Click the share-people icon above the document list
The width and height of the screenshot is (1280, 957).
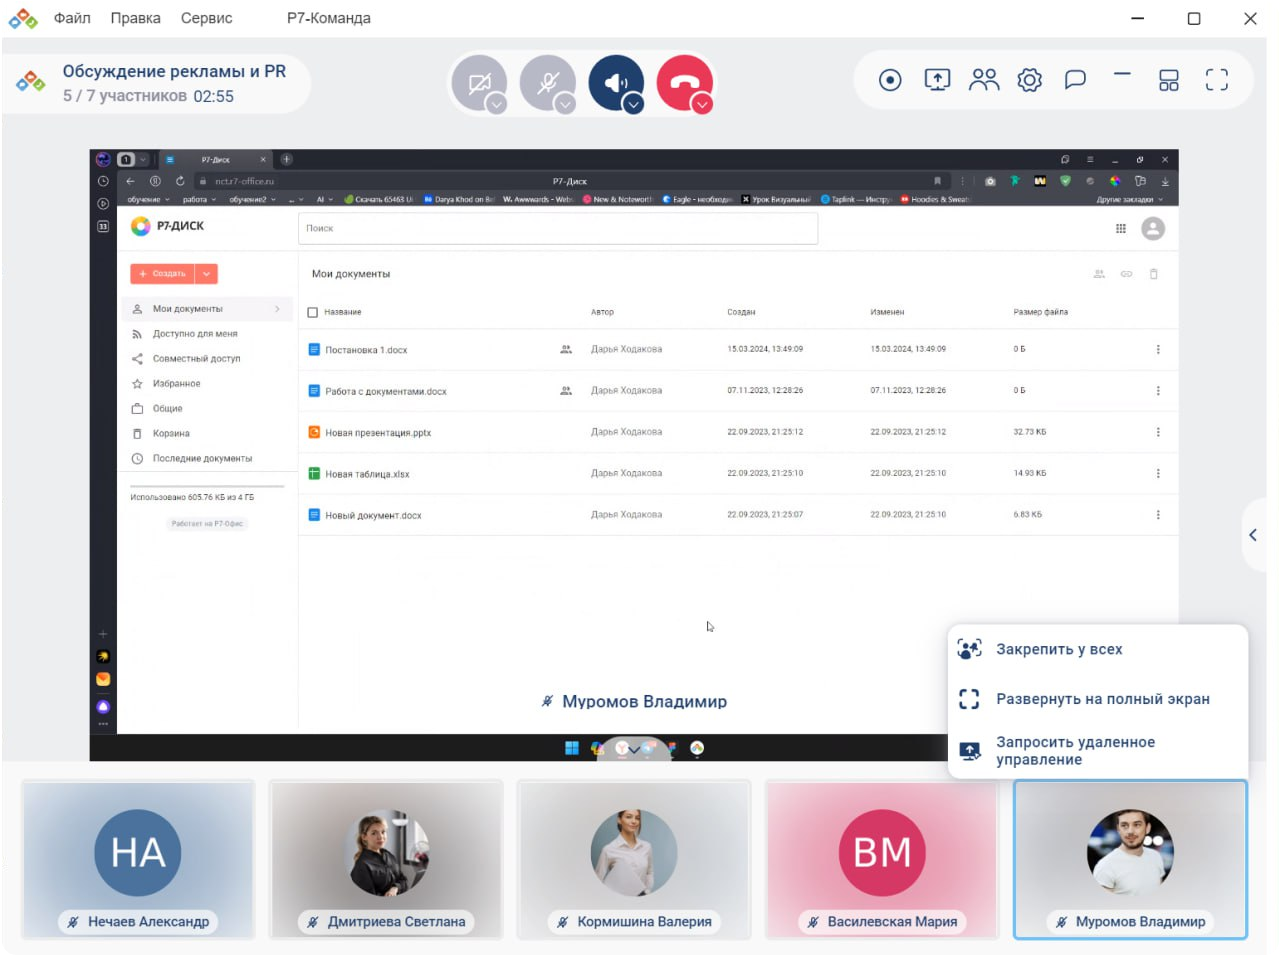[1099, 274]
